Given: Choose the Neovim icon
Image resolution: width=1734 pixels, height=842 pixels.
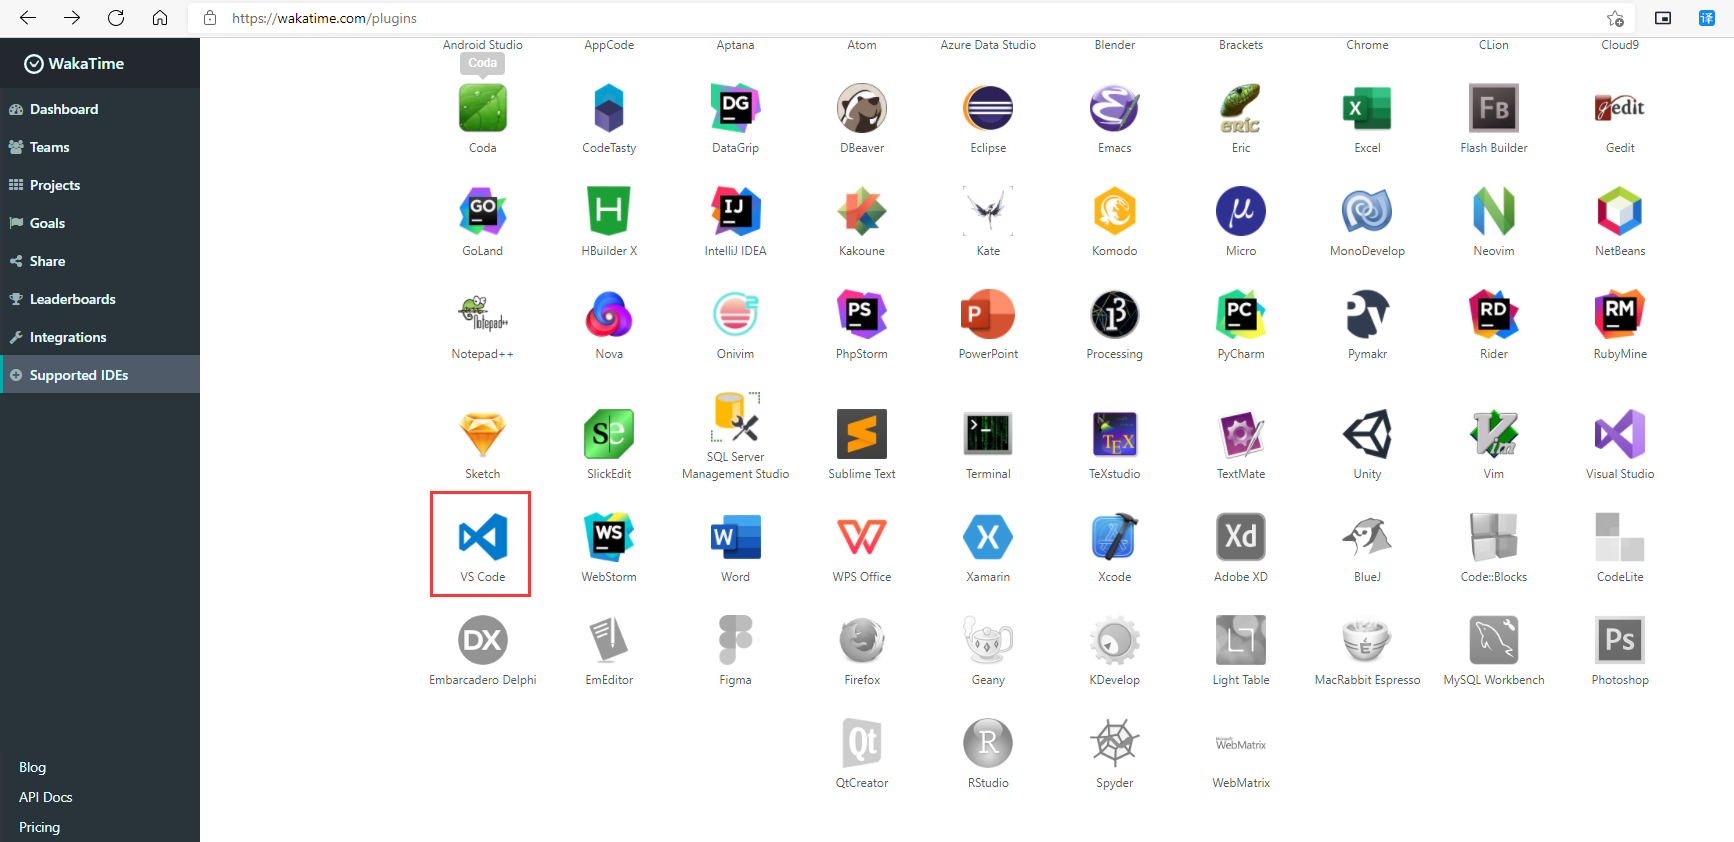Looking at the screenshot, I should click(1494, 211).
